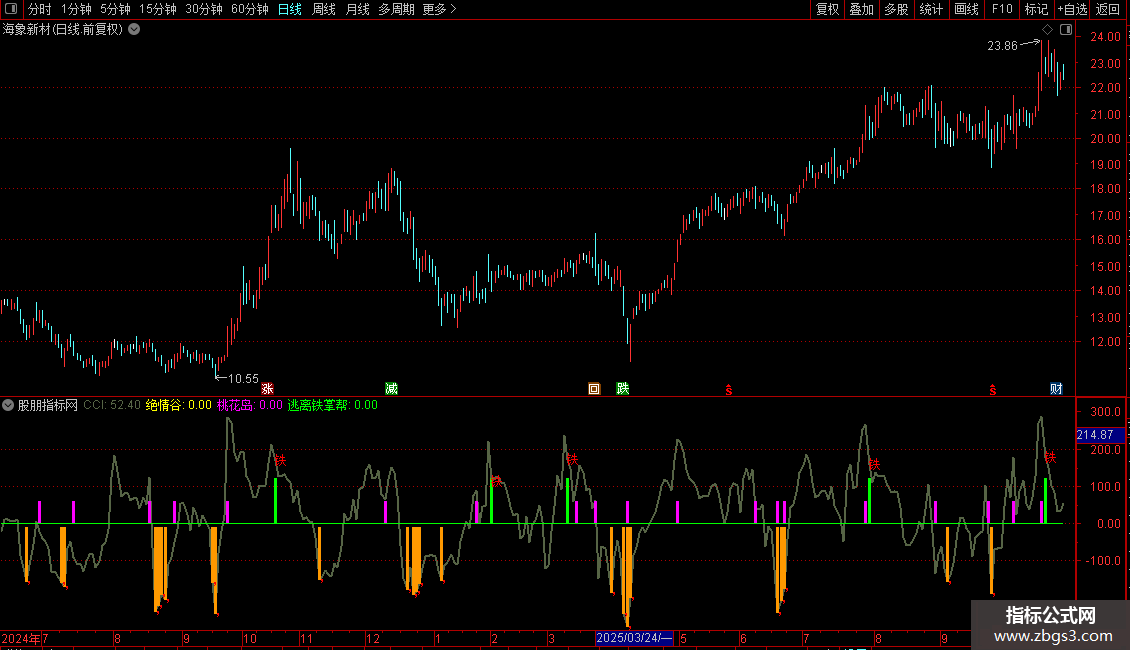Click the 复权 adjustment button
The image size is (1130, 650).
(x=827, y=9)
